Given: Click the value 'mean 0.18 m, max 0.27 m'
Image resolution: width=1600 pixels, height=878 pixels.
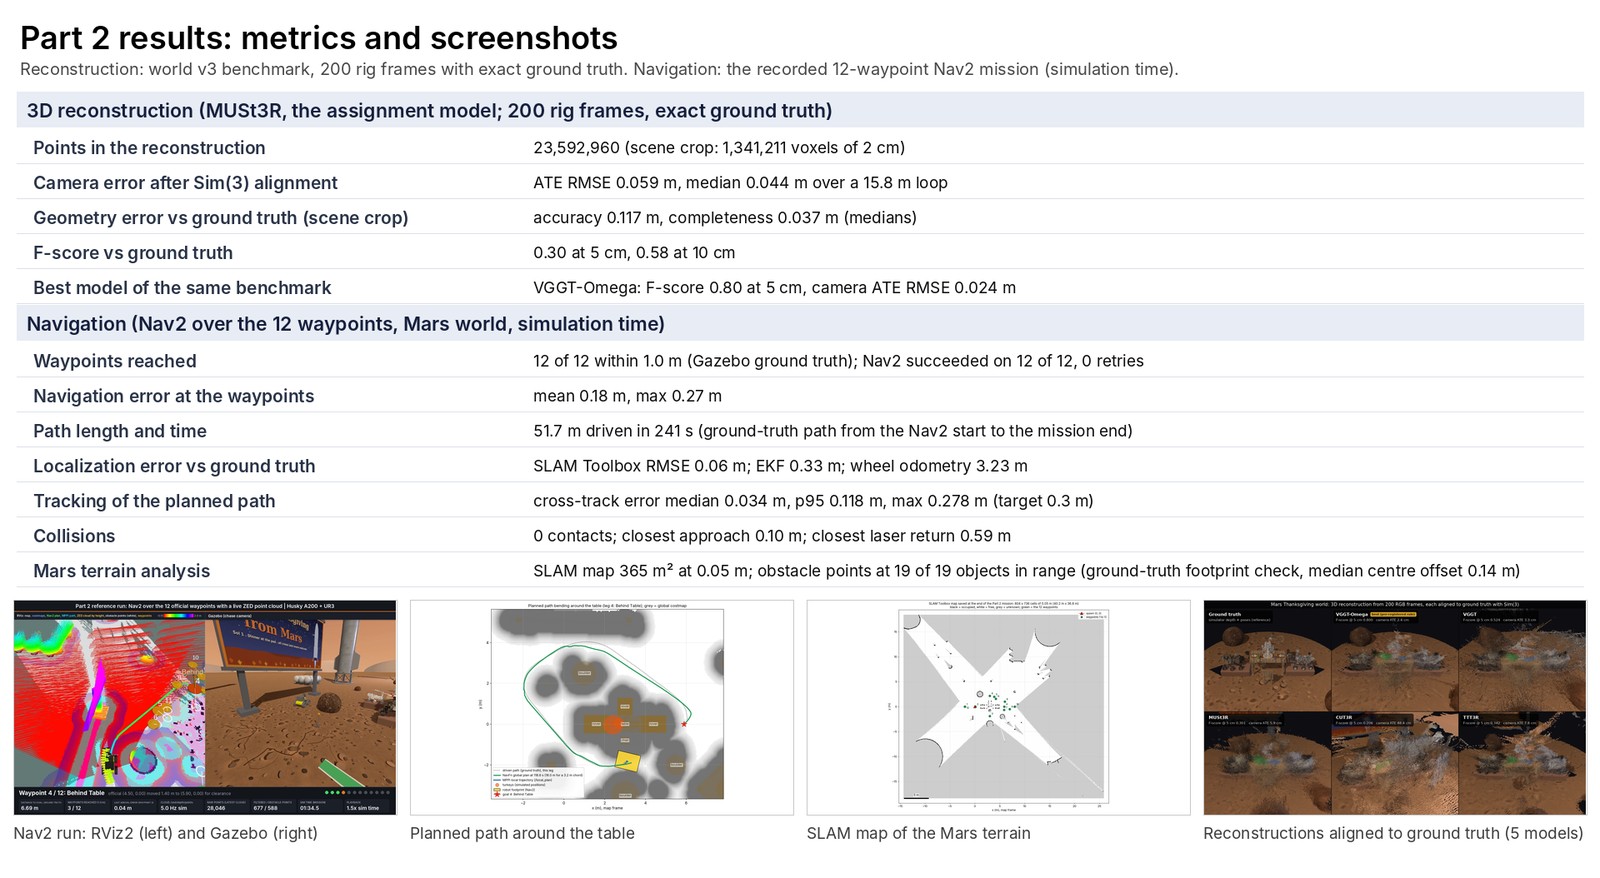Looking at the screenshot, I should 627,396.
